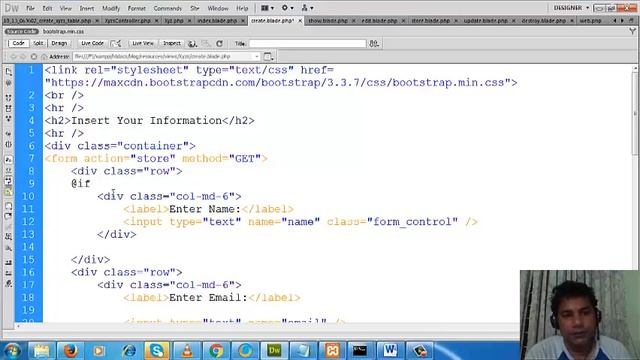Image resolution: width=640 pixels, height=360 pixels.
Task: Click the Stop icon in browser navigation bar
Action: [x=34, y=56]
